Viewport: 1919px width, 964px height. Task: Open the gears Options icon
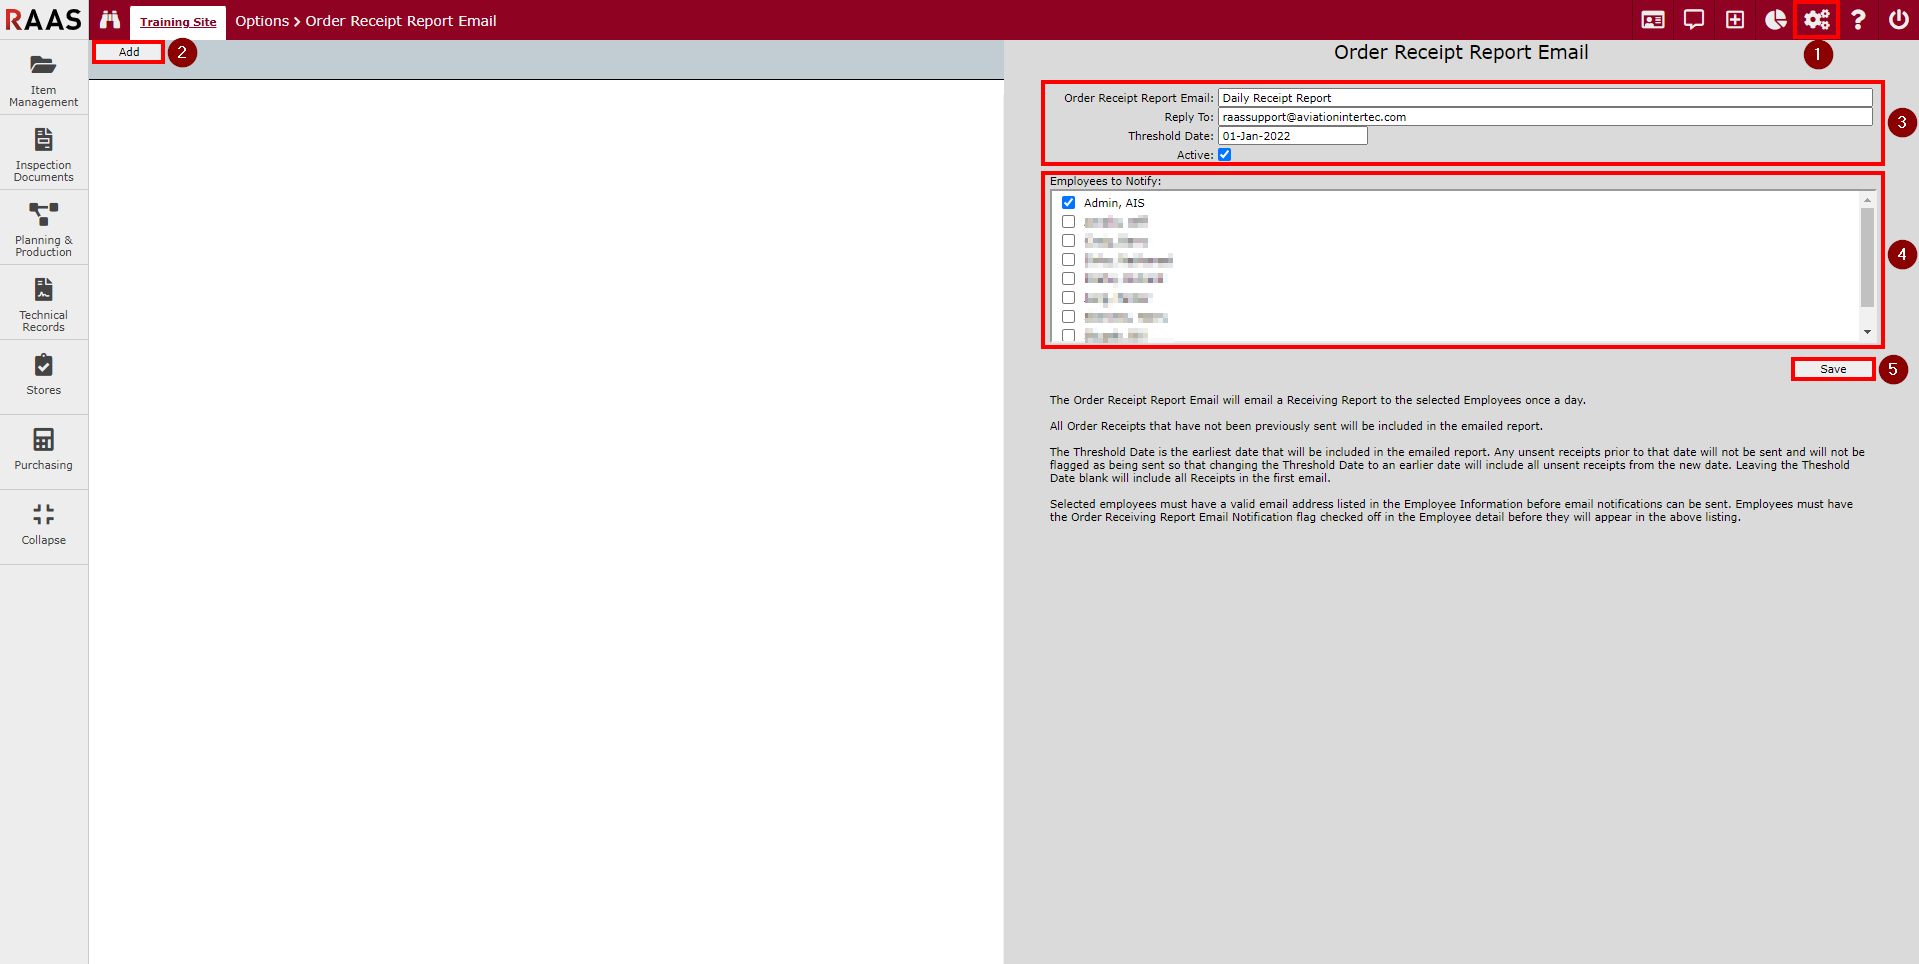click(1817, 20)
